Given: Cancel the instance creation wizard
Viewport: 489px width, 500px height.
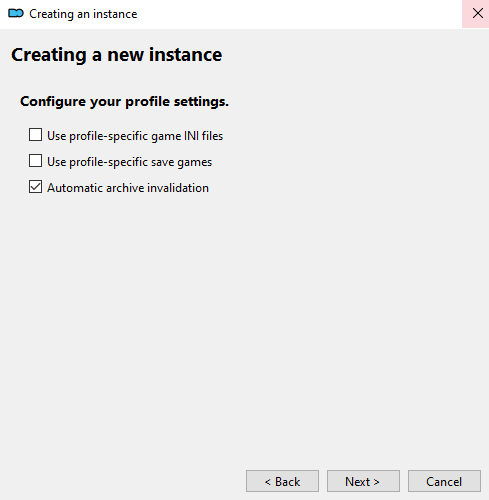Looking at the screenshot, I should click(444, 481).
